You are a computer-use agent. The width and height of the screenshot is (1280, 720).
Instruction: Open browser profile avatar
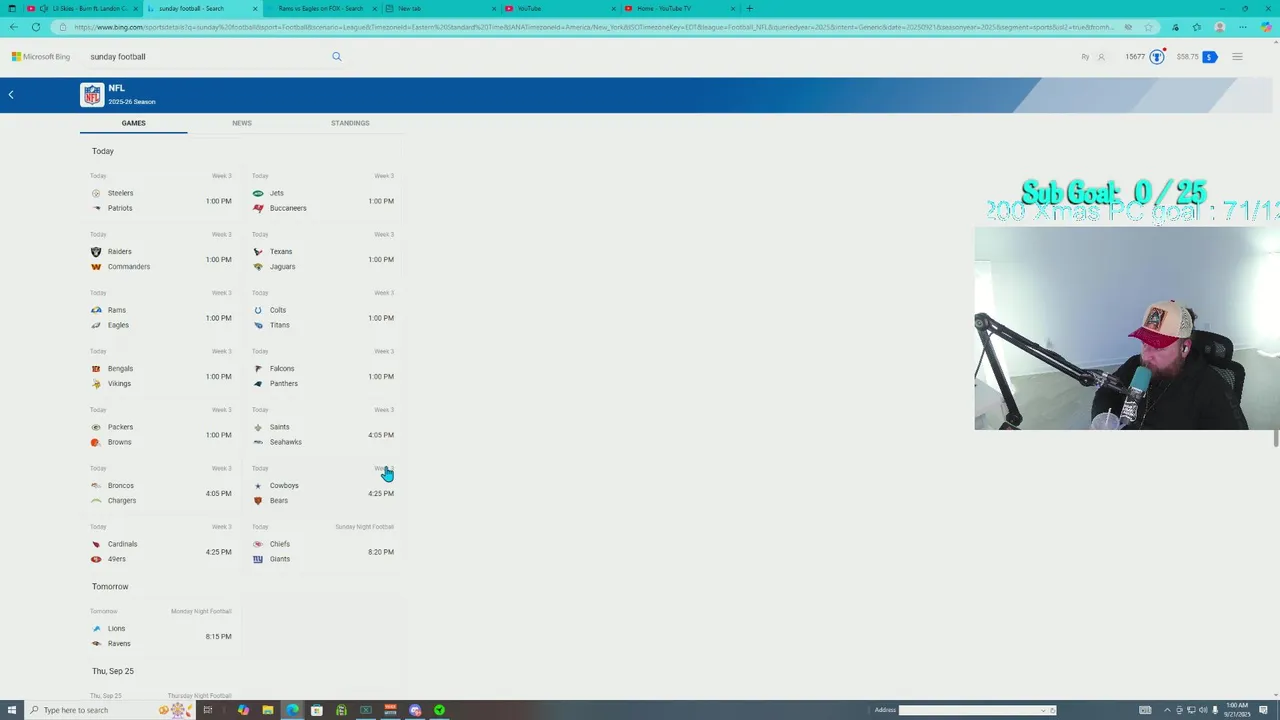pyautogui.click(x=1219, y=27)
